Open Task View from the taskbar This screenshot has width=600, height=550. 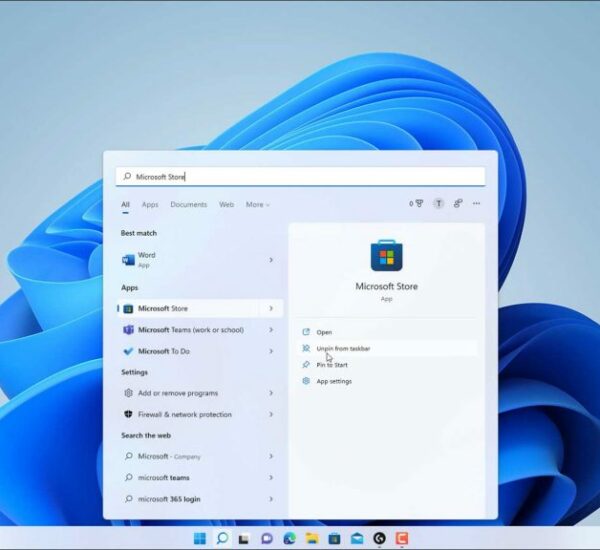click(x=244, y=539)
